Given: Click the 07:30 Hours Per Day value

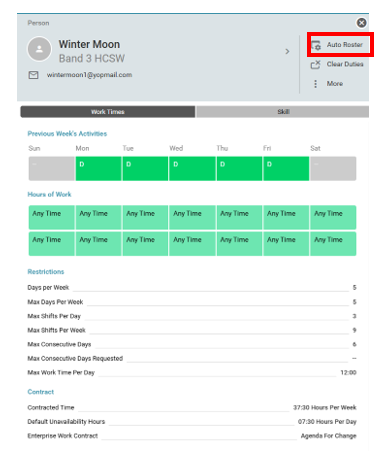Looking at the screenshot, I should point(327,422).
